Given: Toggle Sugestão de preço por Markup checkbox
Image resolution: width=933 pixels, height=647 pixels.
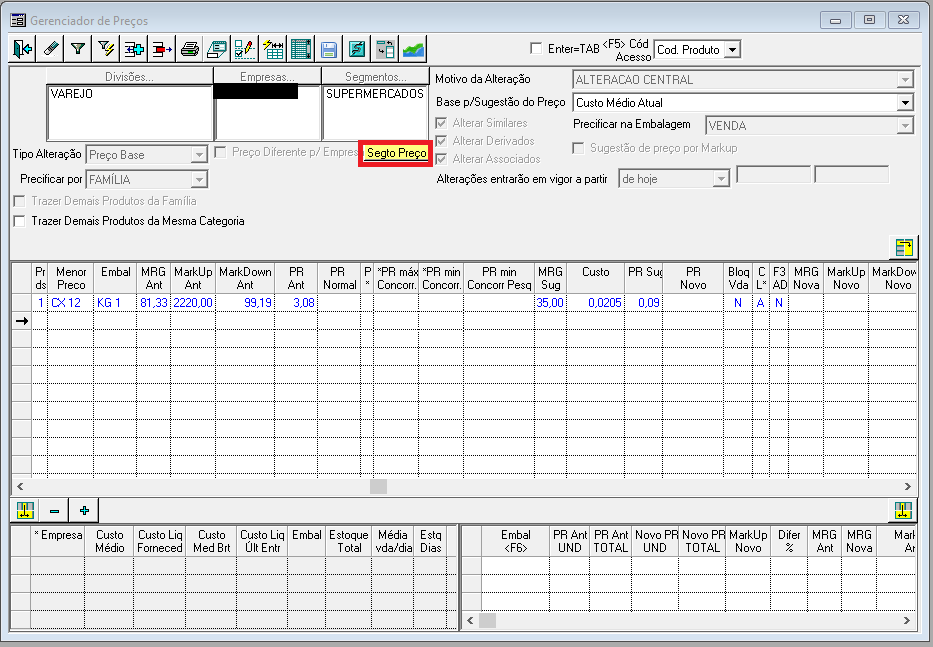Looking at the screenshot, I should (578, 148).
